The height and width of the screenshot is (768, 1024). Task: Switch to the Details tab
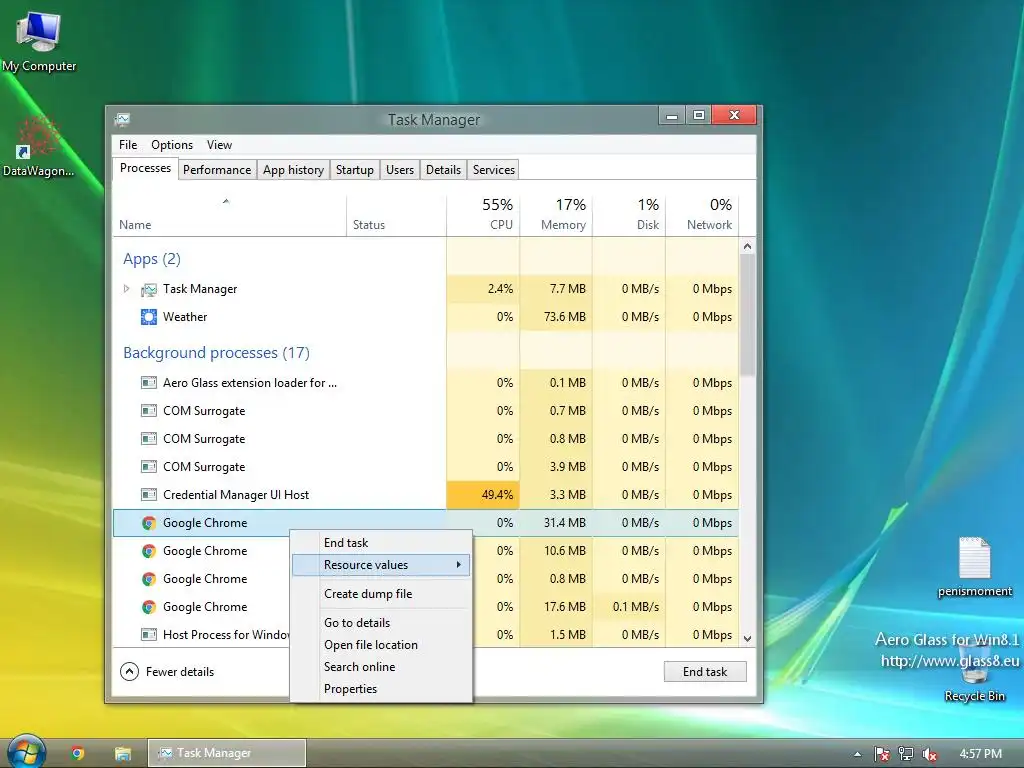pos(443,170)
